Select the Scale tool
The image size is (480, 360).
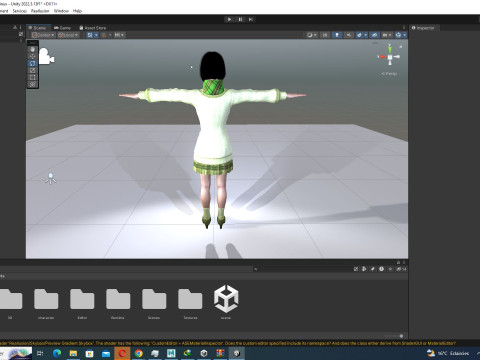point(33,70)
